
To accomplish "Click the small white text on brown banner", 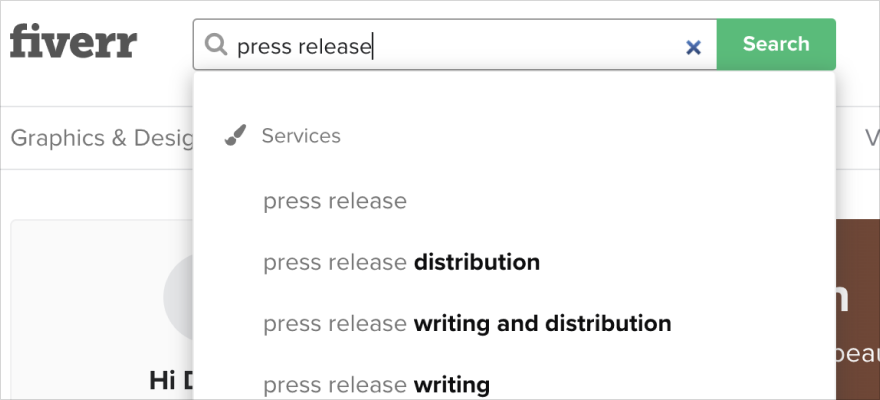I will pyautogui.click(x=858, y=356).
